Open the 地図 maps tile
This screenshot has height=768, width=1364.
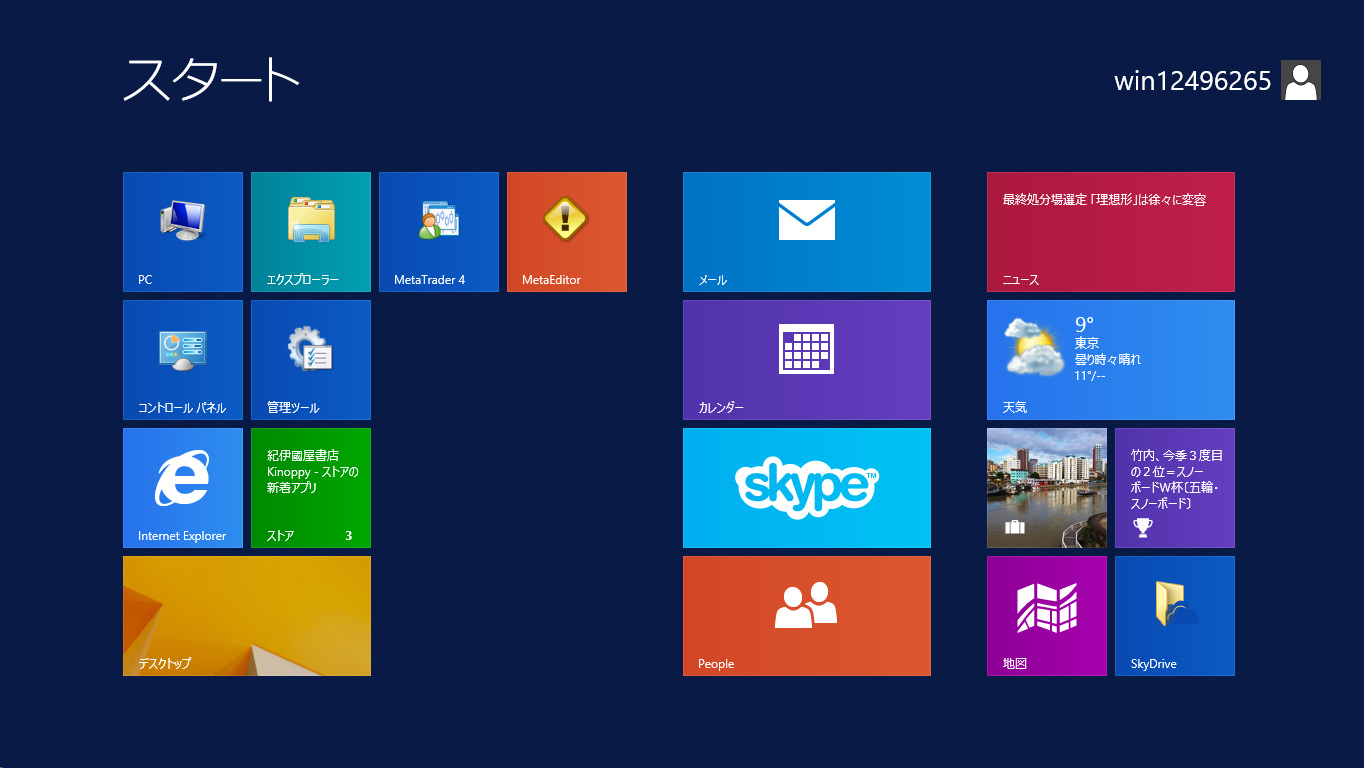coord(1047,616)
